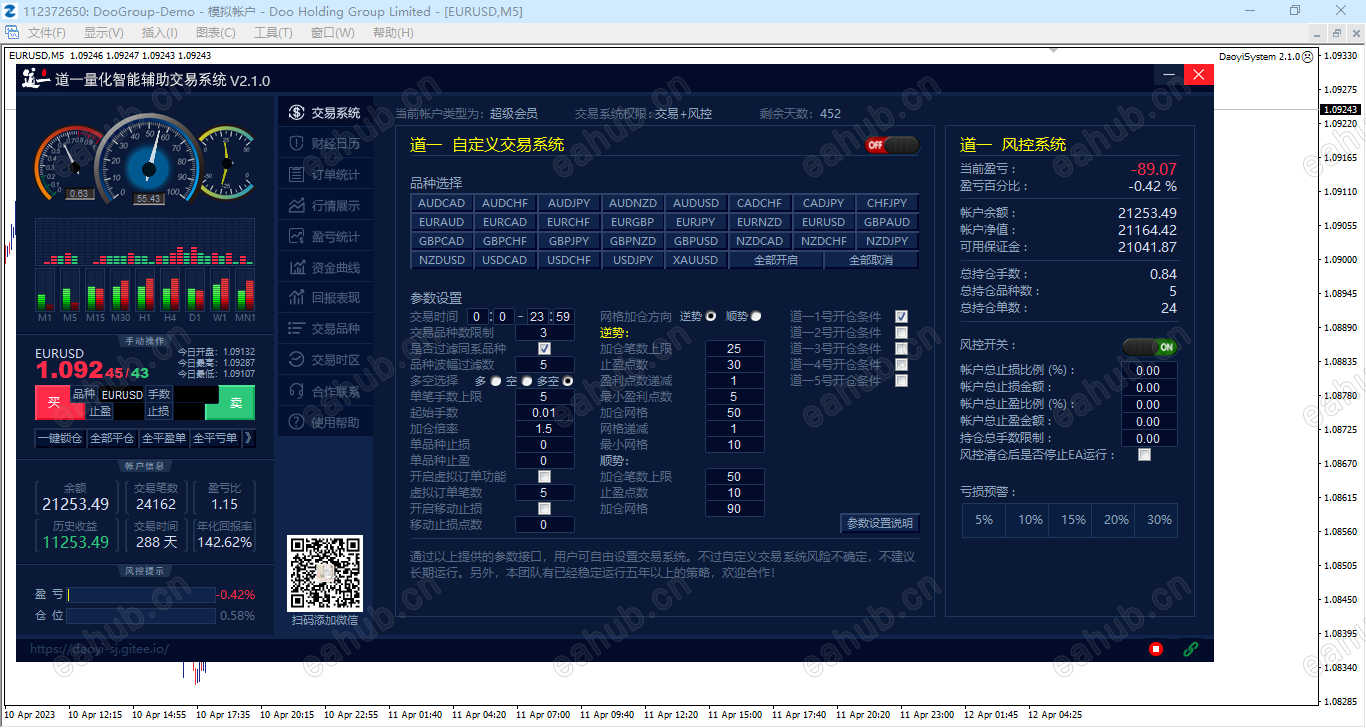Open the 合作联系 headset icon in the sidebar

(296, 391)
